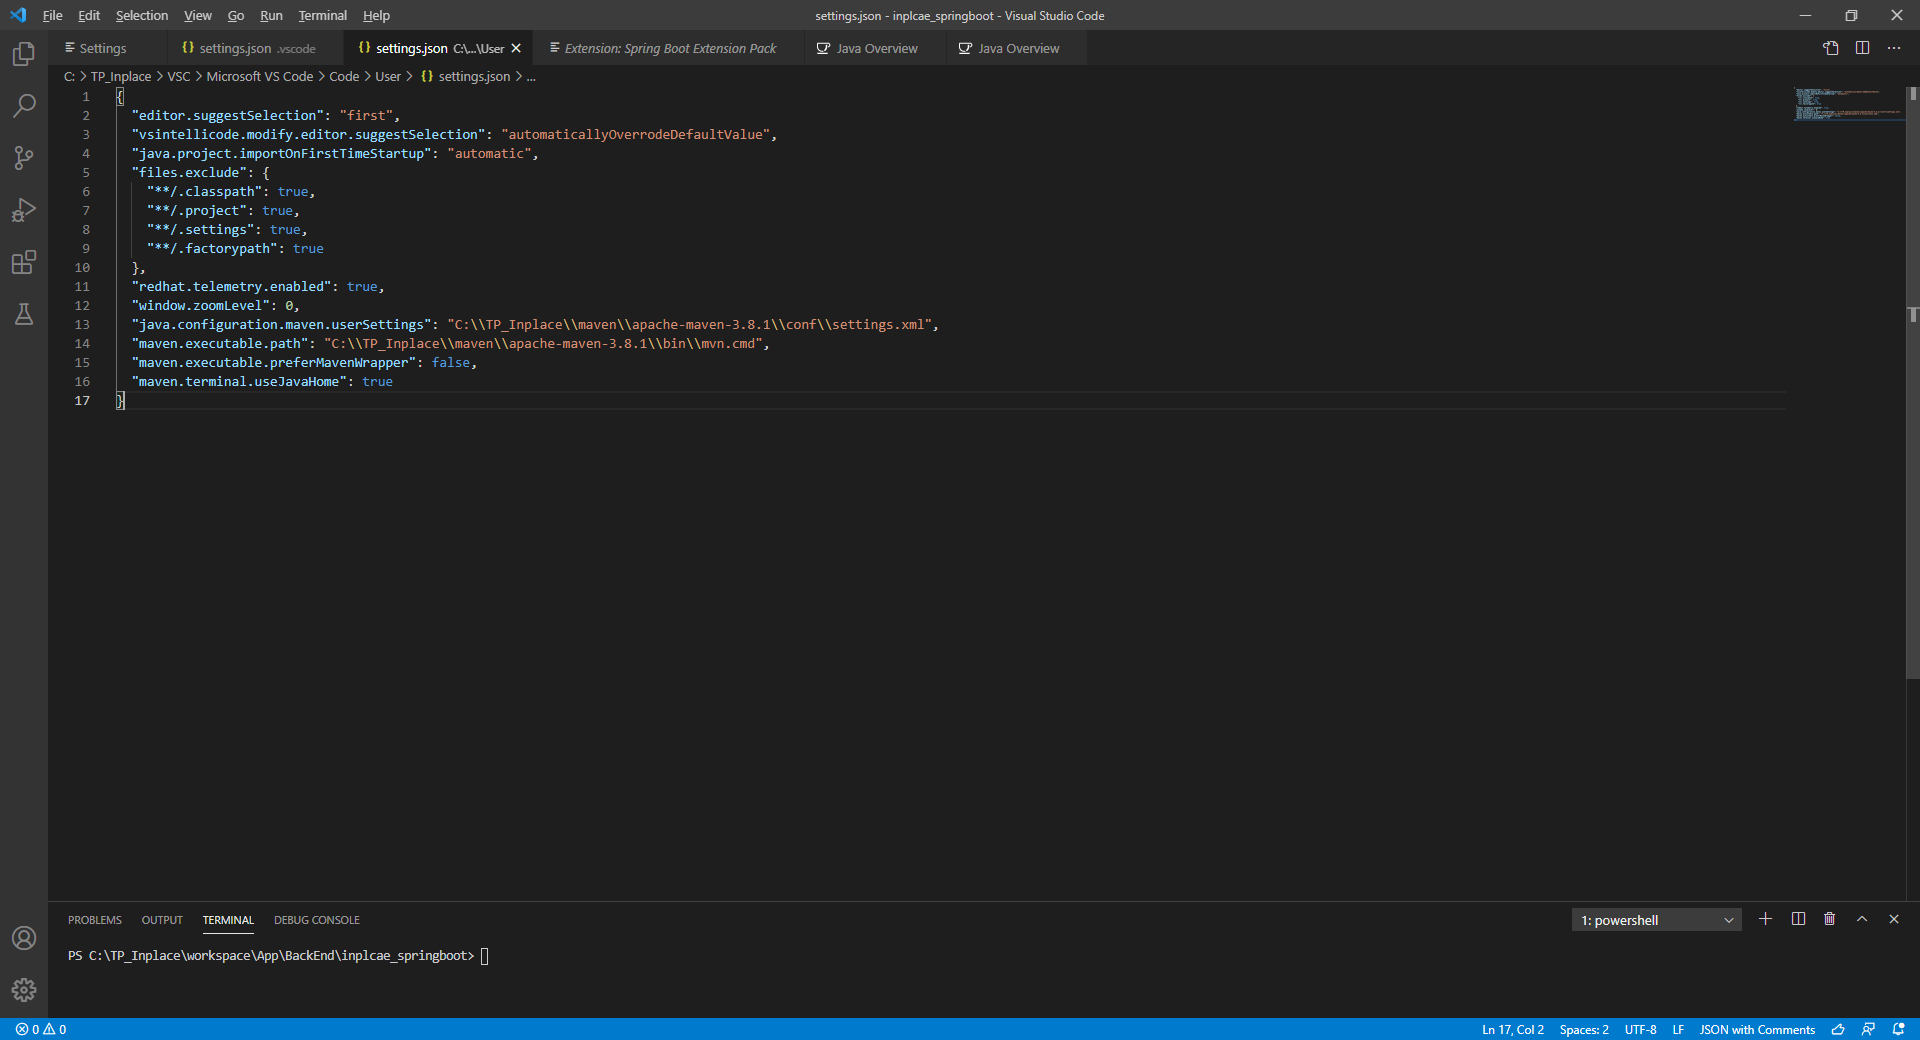Split the terminal panel

pos(1798,919)
